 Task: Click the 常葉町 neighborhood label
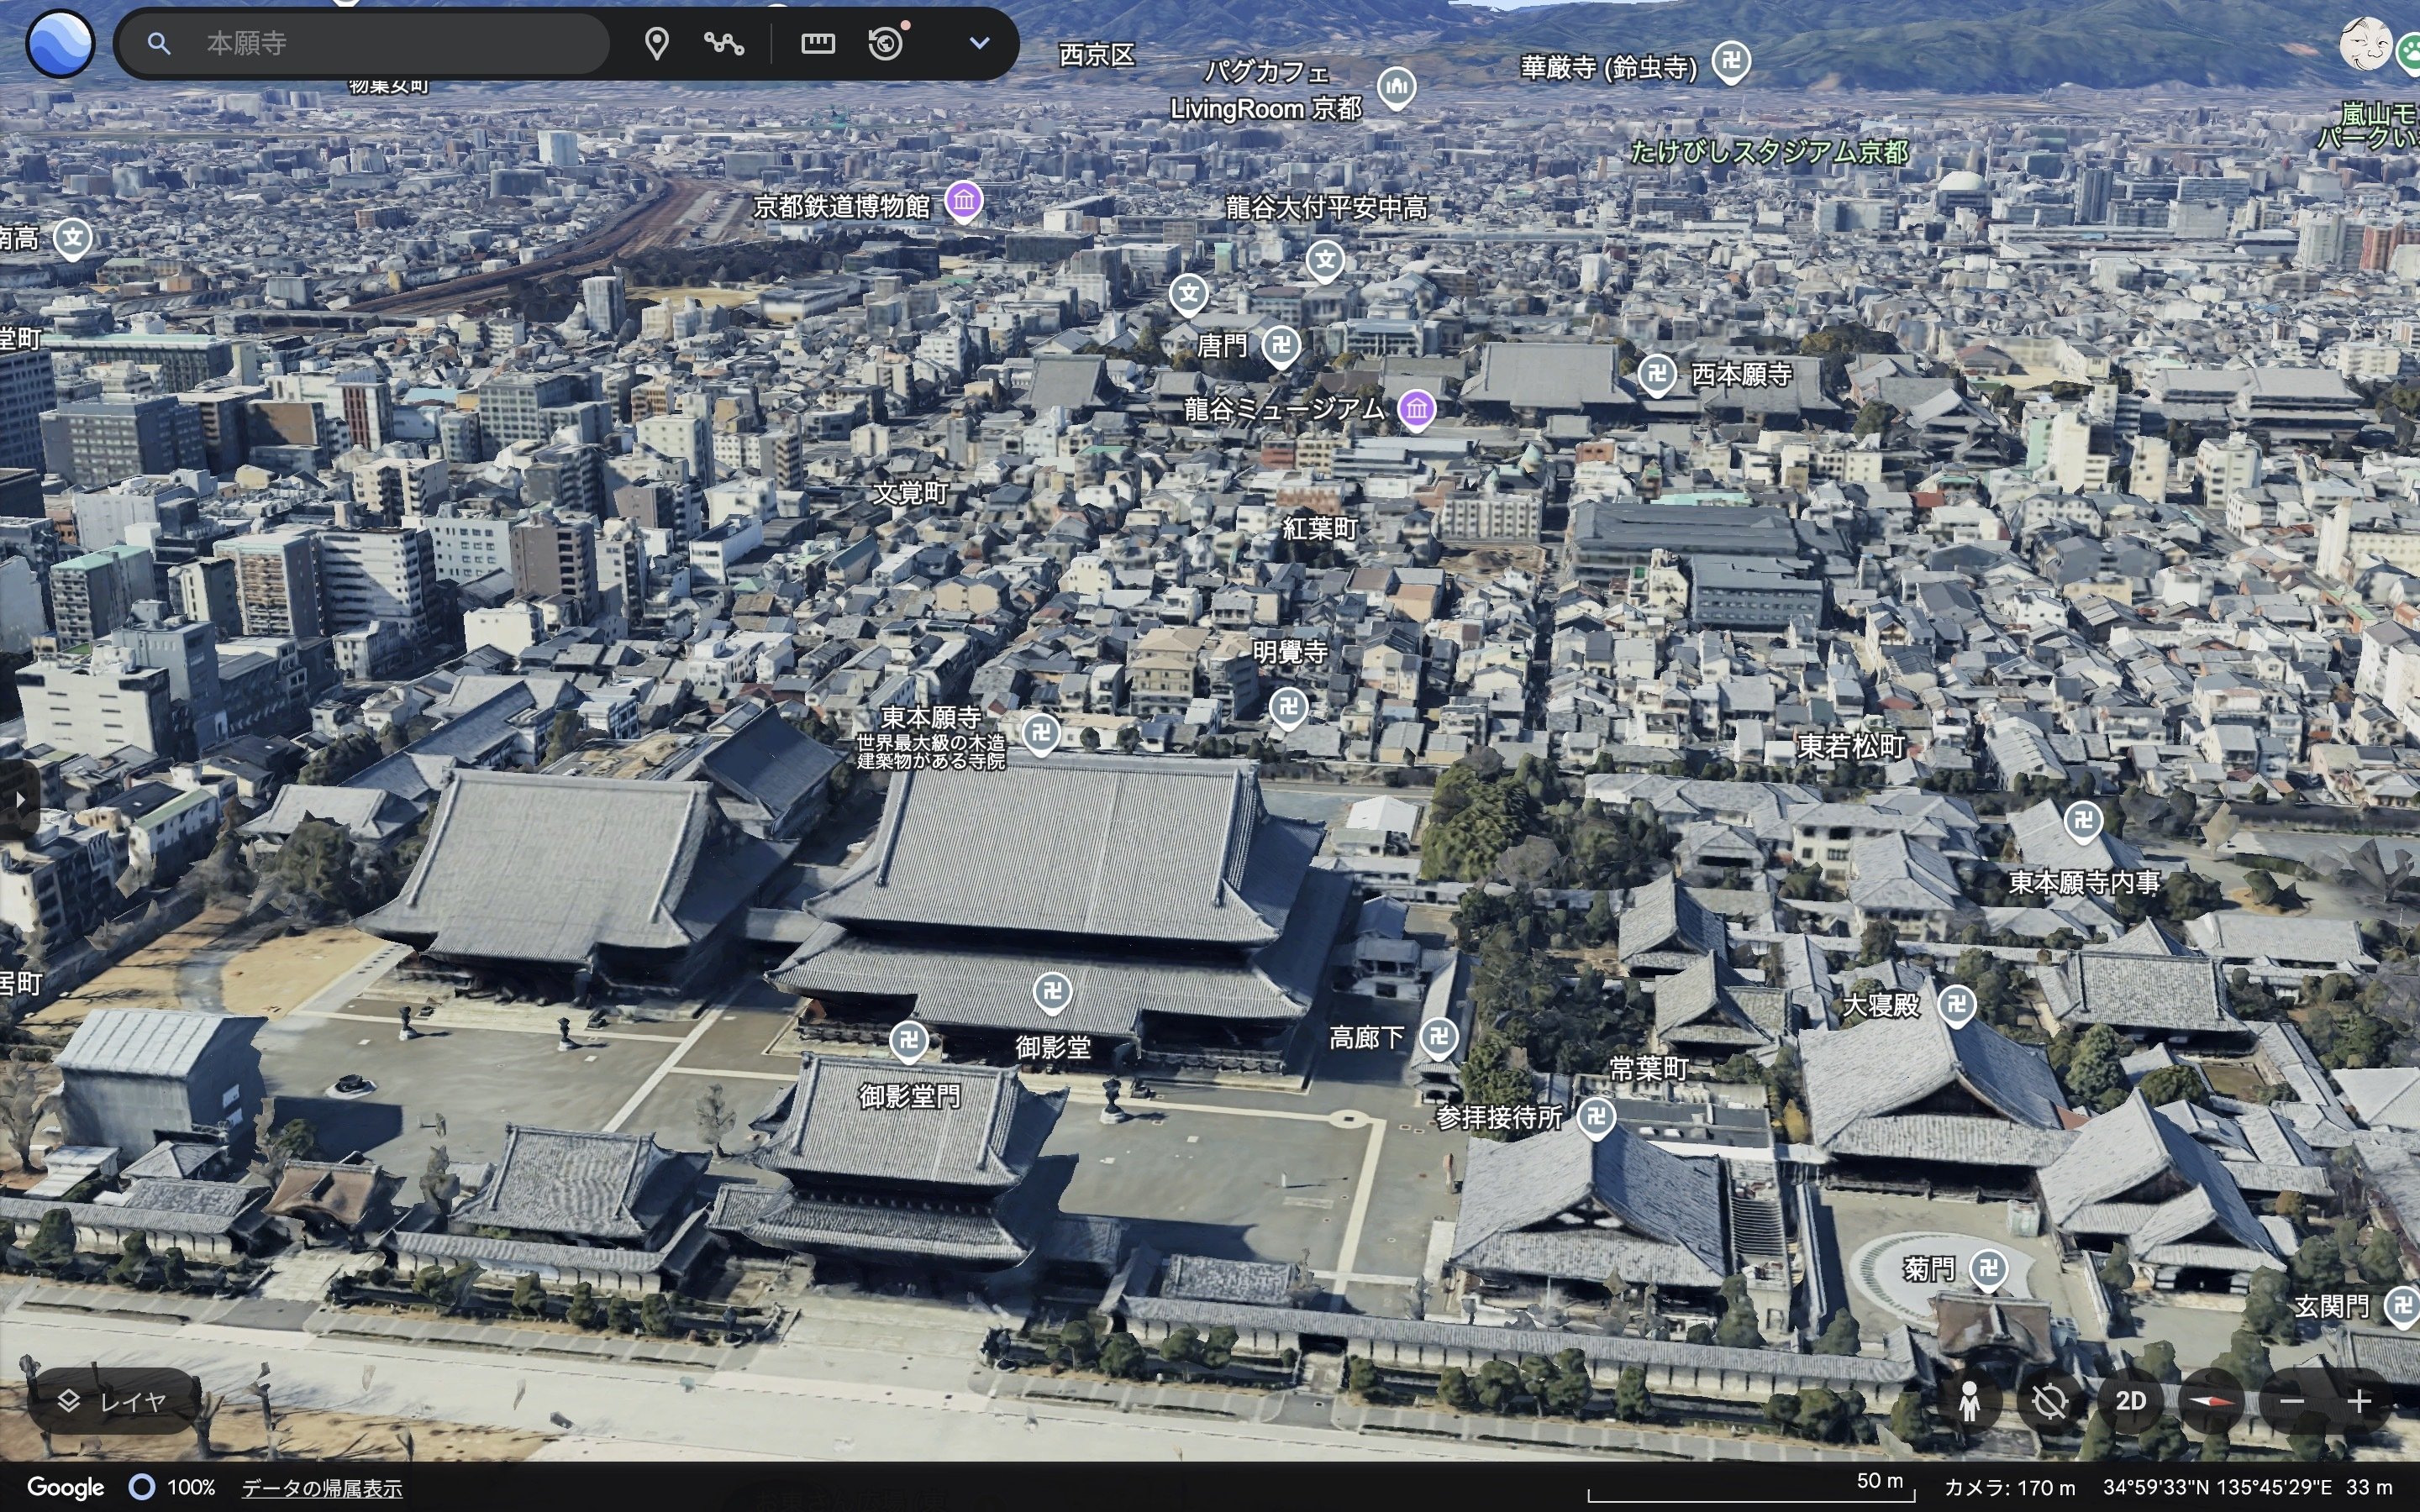pos(1649,1069)
